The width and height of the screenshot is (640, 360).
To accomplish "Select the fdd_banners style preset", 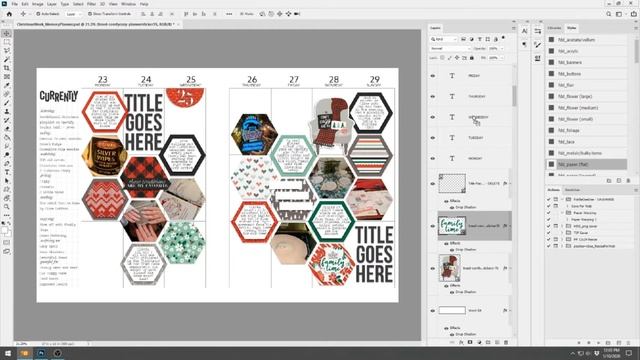I will [x=586, y=62].
